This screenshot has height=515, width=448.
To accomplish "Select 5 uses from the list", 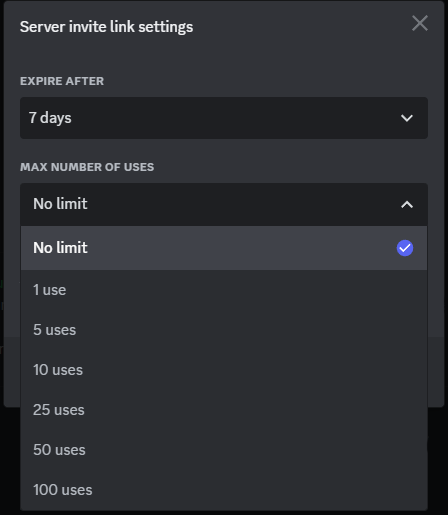I will coord(224,330).
